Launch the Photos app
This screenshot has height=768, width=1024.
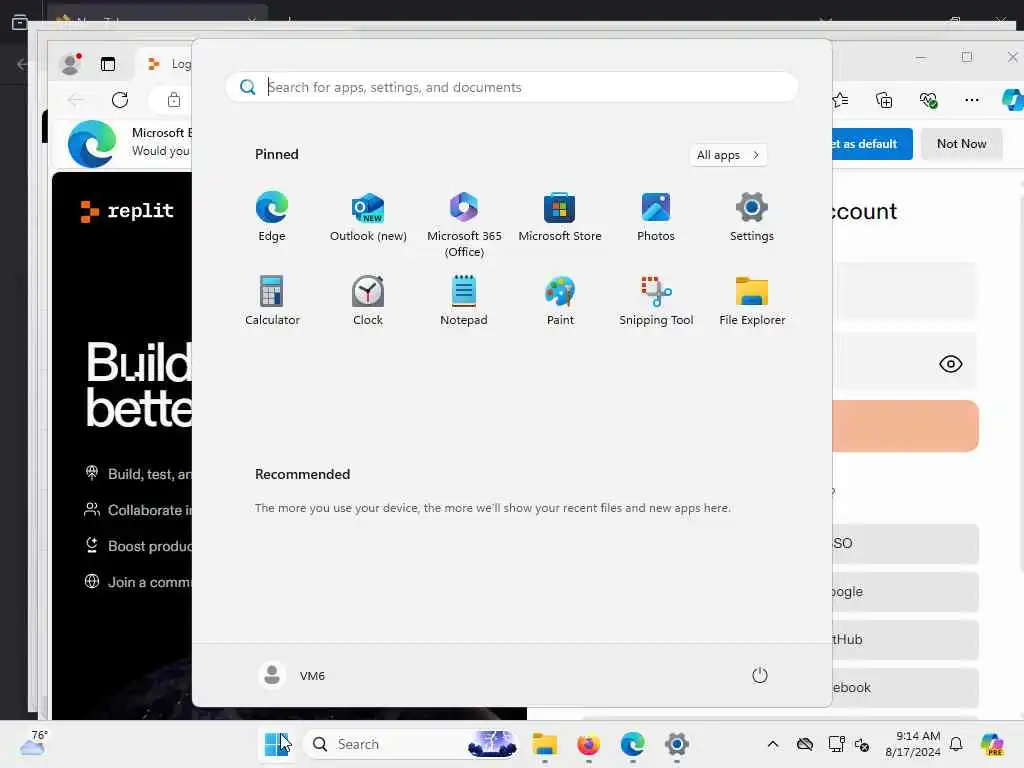[656, 217]
